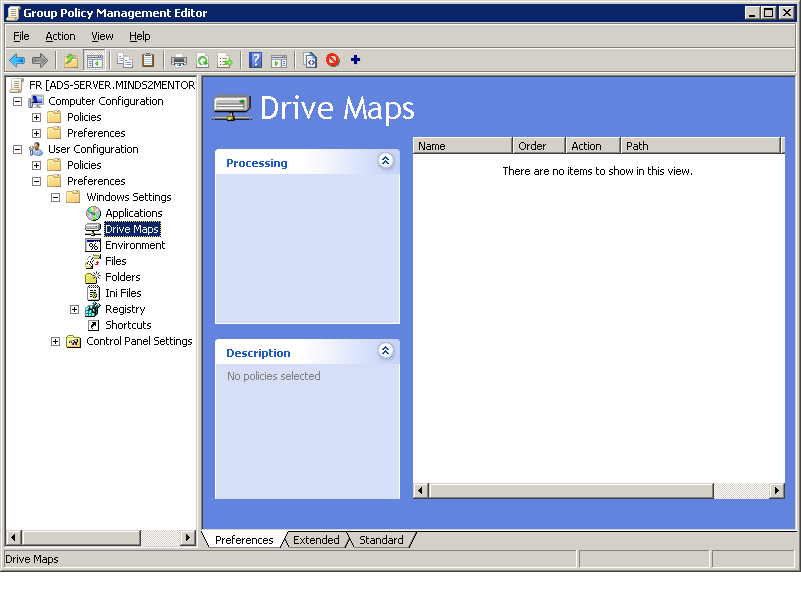Go up one level with folder icon
801x614 pixels.
pyautogui.click(x=71, y=60)
